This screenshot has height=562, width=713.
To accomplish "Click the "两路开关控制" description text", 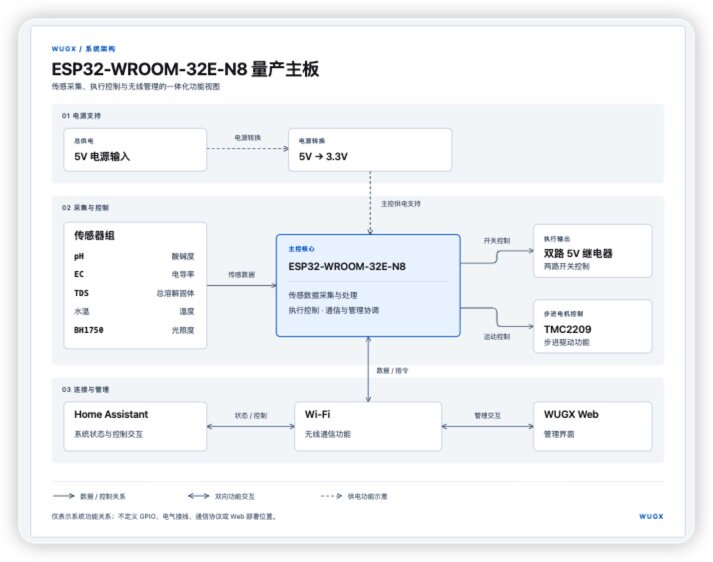I will click(x=567, y=266).
